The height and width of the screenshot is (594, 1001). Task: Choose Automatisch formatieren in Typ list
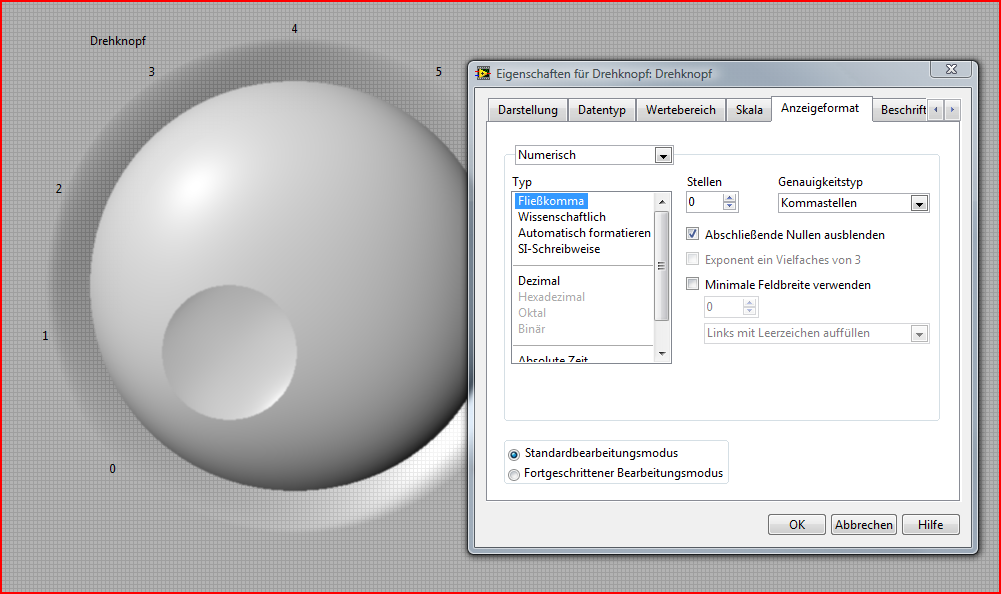point(584,233)
